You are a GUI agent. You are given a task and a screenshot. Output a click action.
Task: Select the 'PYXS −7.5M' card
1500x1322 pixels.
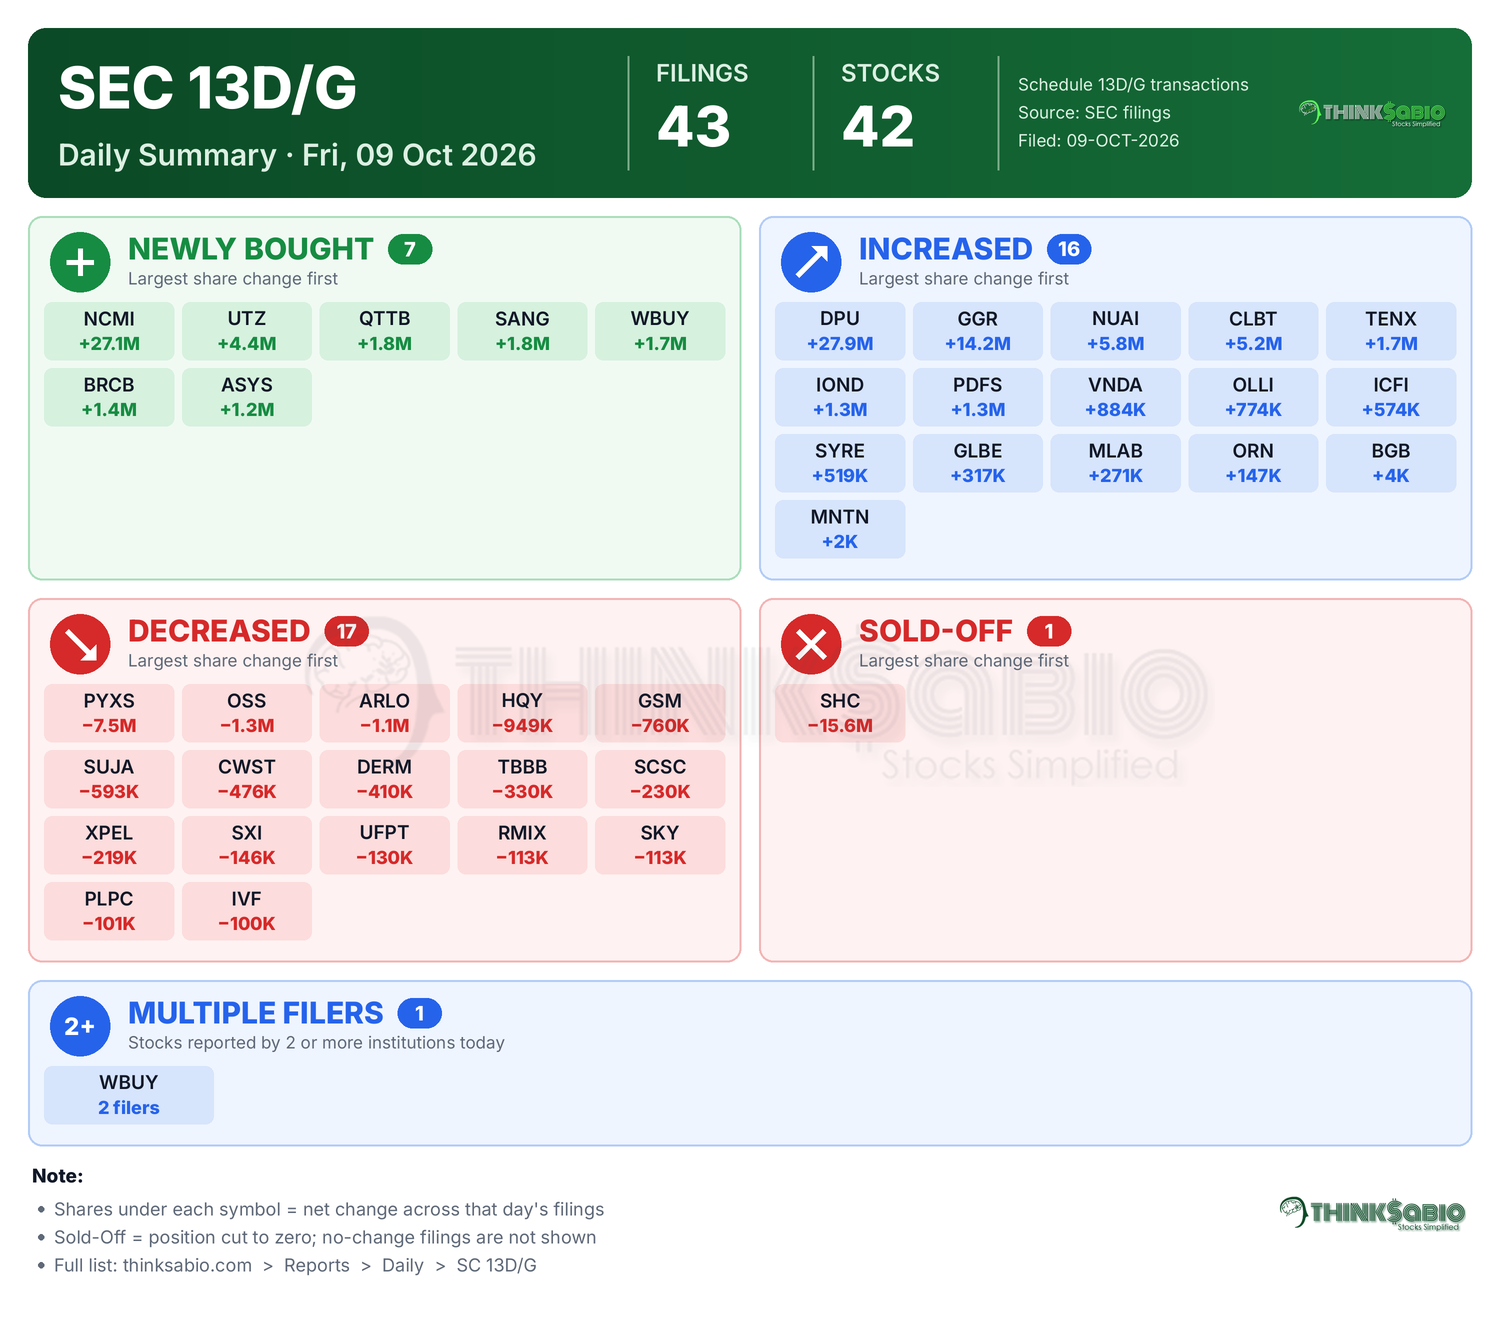109,713
